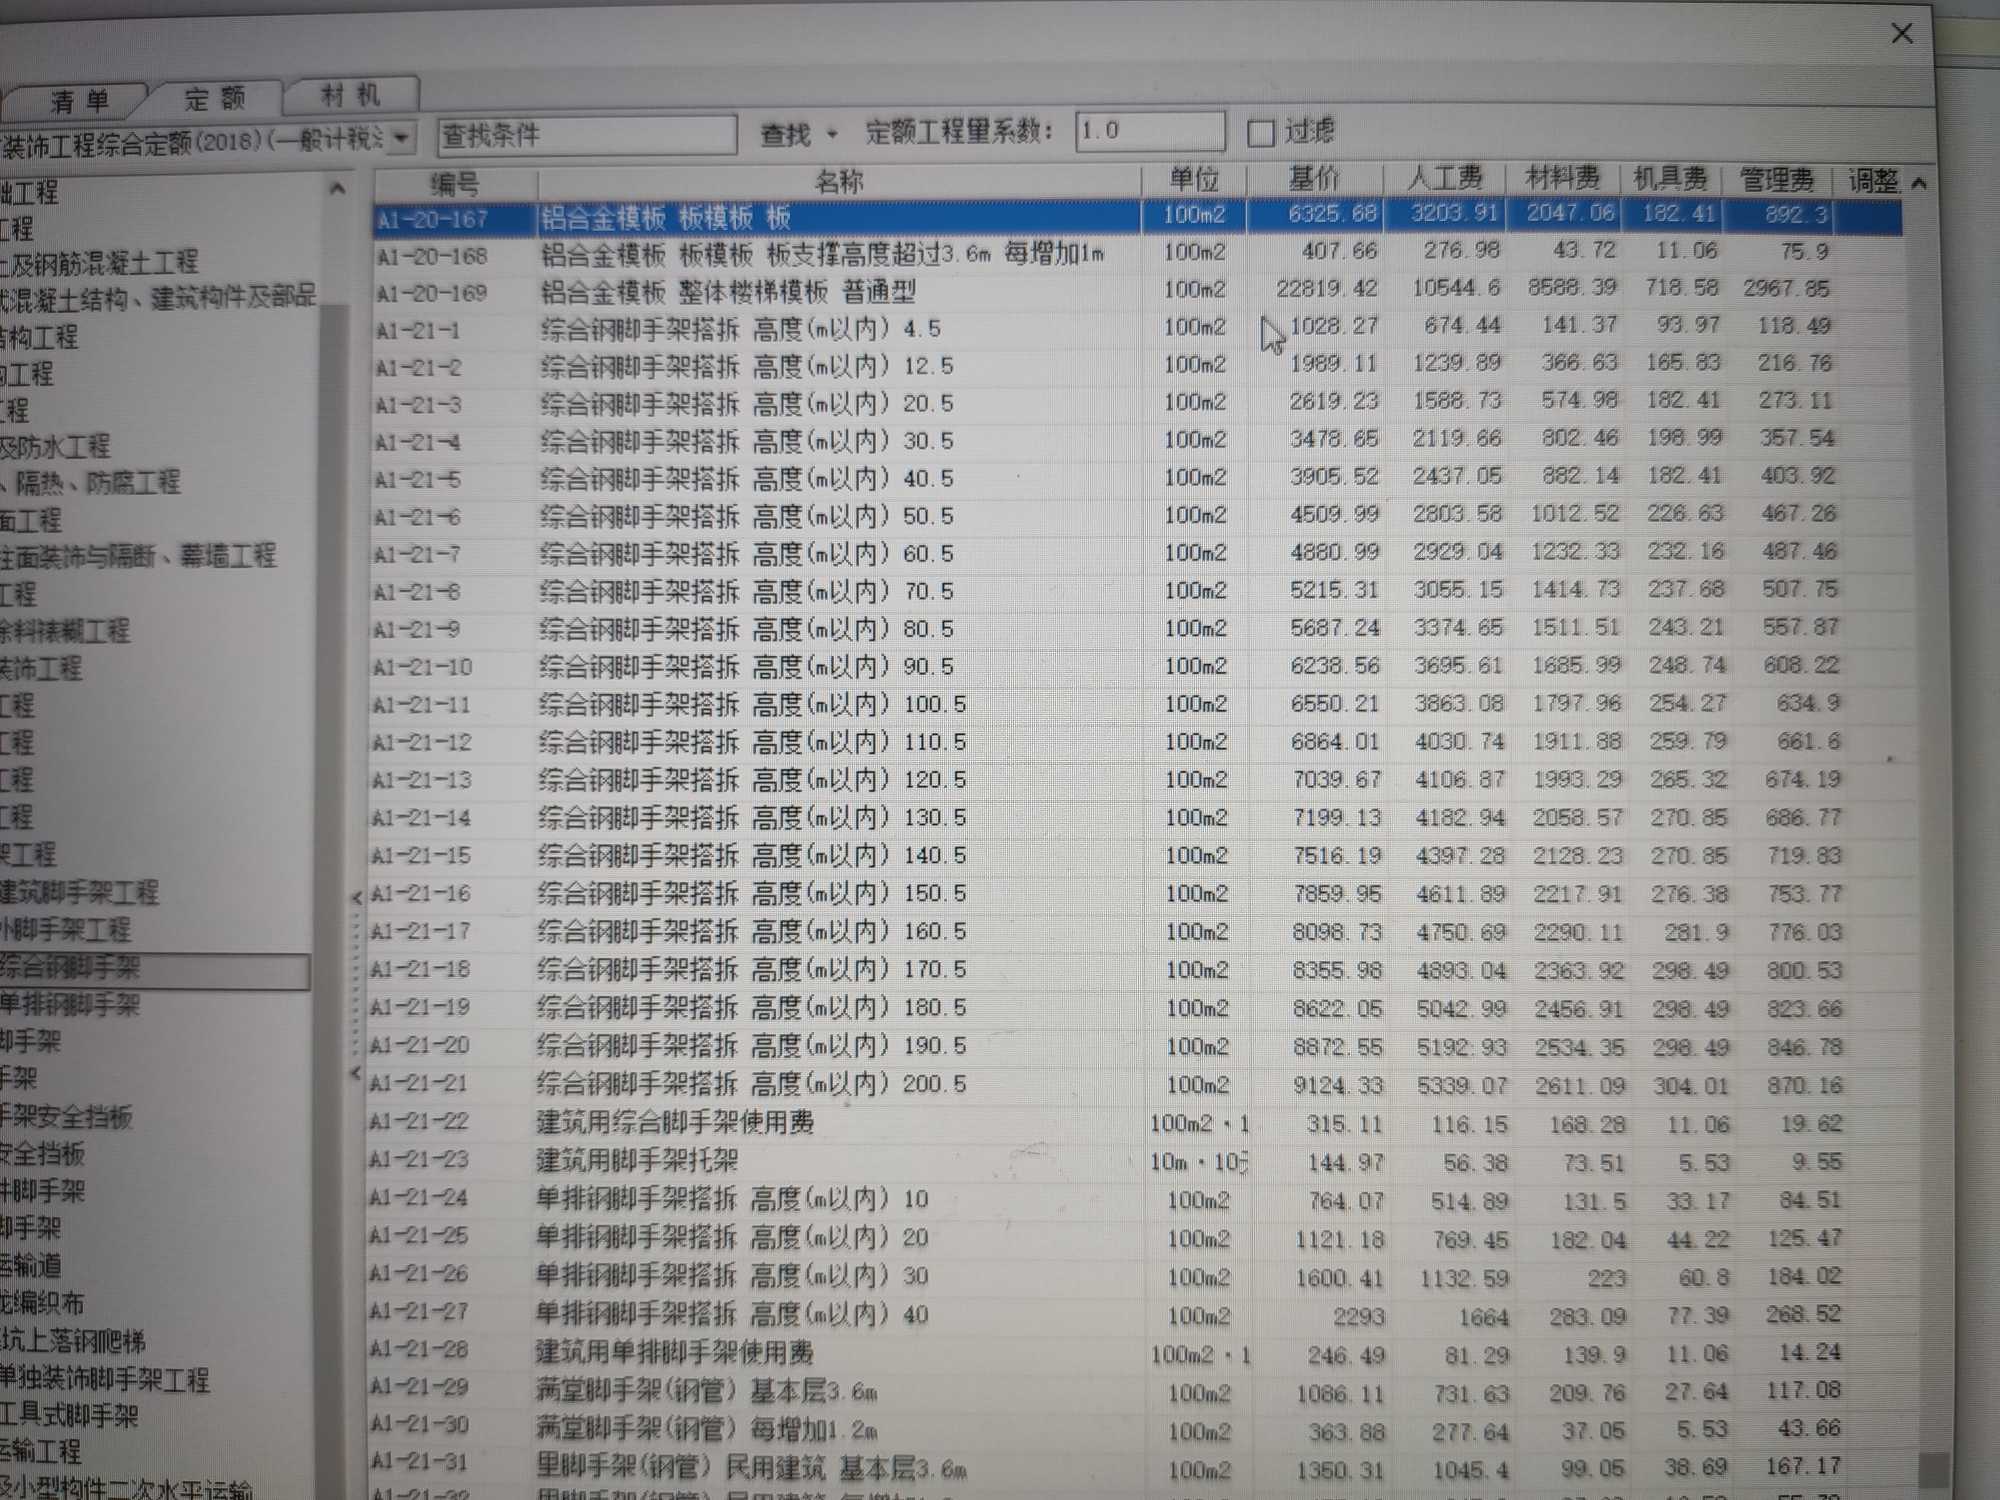Click the 定额工程量系数 input field

click(x=1150, y=130)
